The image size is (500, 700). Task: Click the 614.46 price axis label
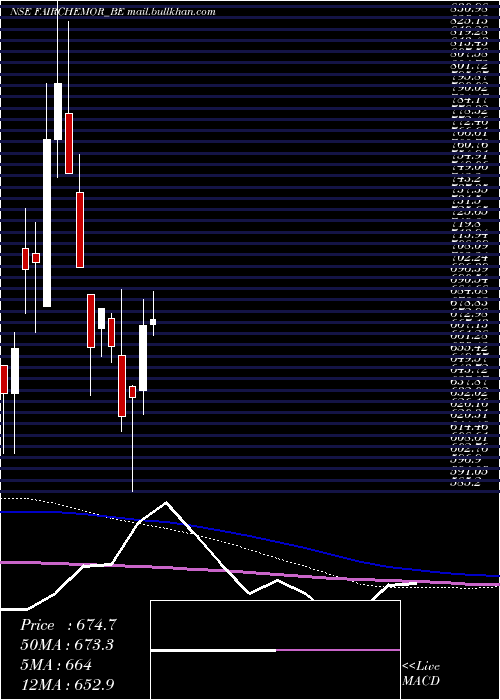(x=469, y=427)
